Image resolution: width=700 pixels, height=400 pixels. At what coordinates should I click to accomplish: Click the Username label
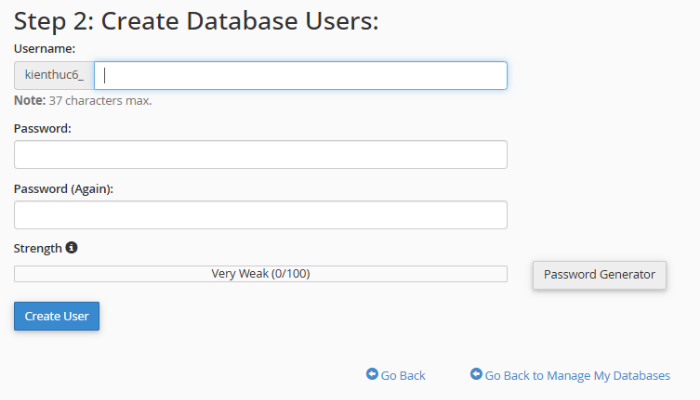[45, 49]
